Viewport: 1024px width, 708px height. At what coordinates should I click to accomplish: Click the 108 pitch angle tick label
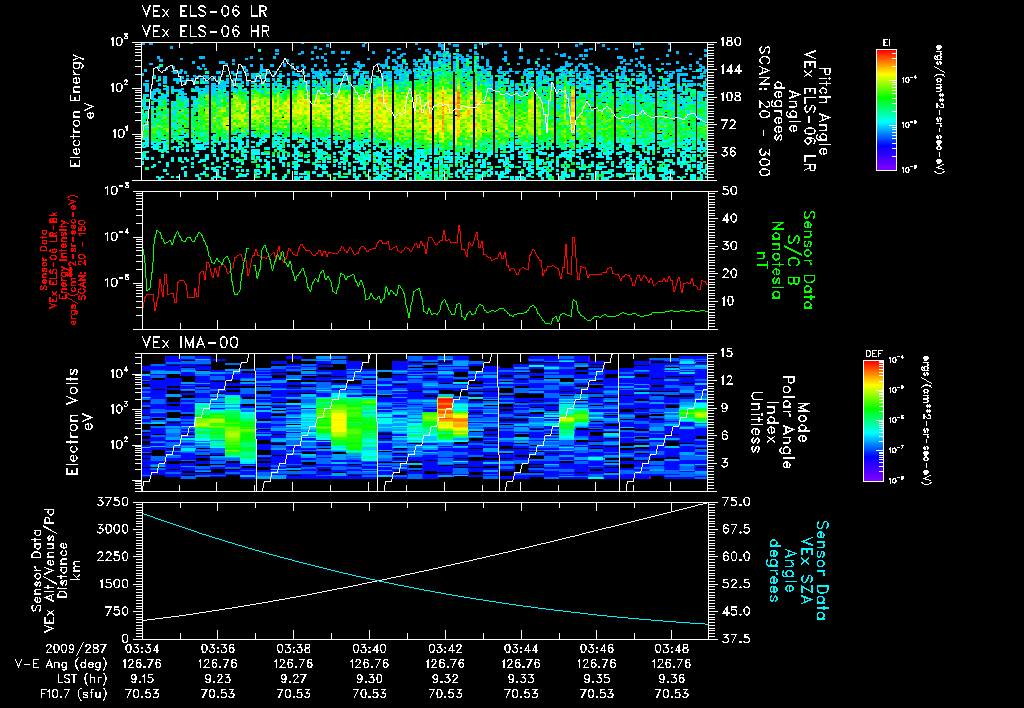[729, 97]
